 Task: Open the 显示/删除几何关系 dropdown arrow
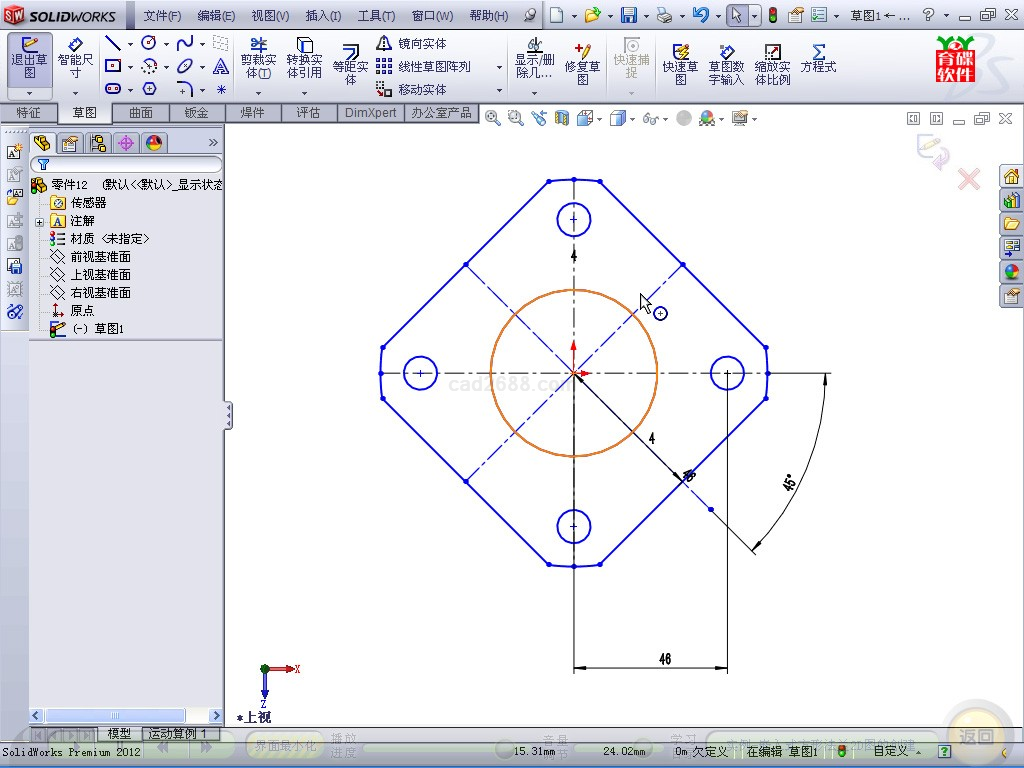[x=534, y=93]
